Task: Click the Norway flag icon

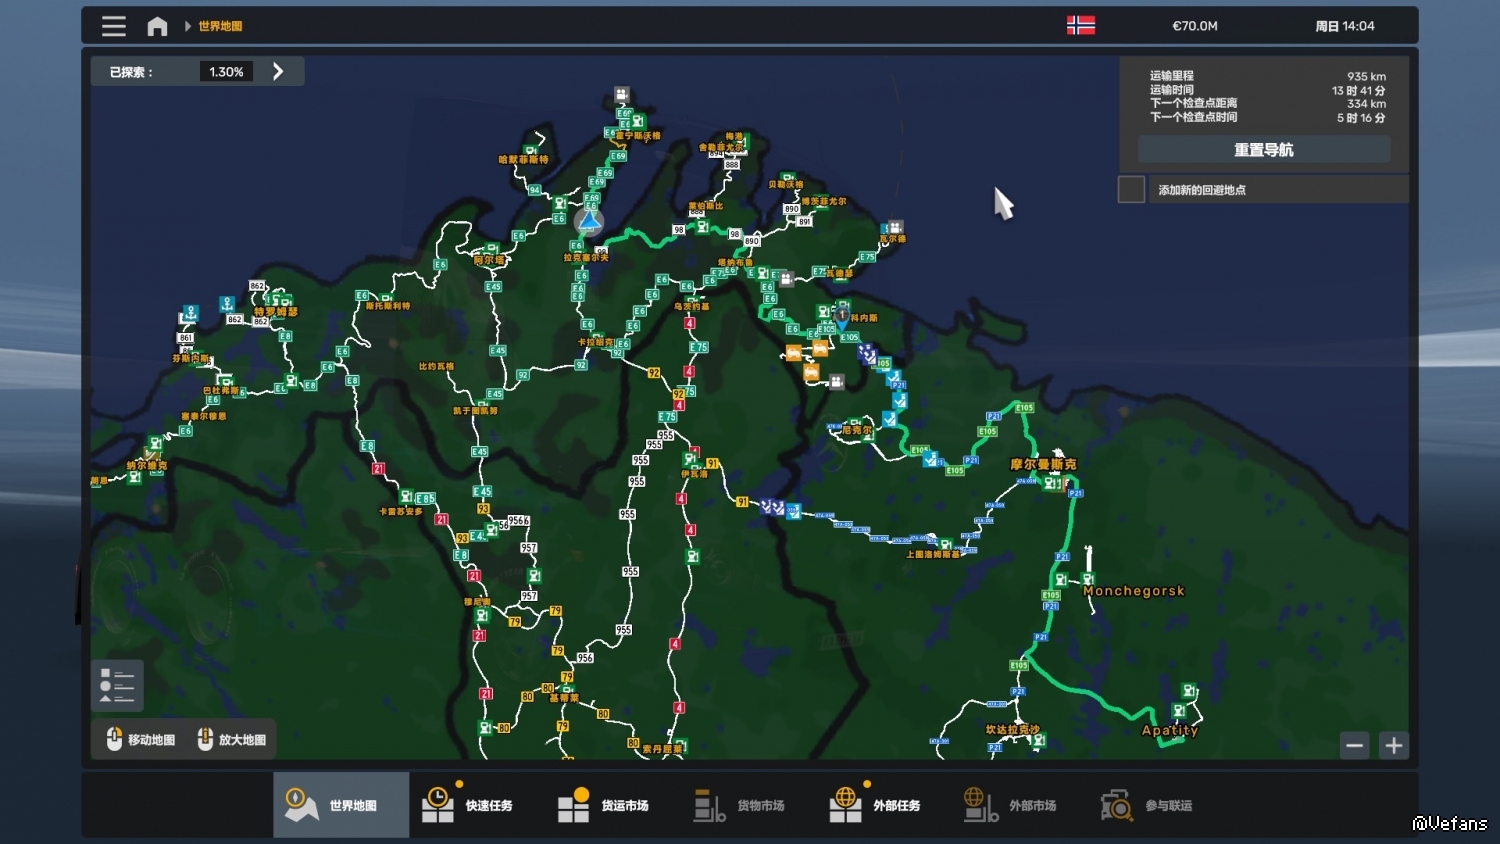Action: click(x=1080, y=26)
